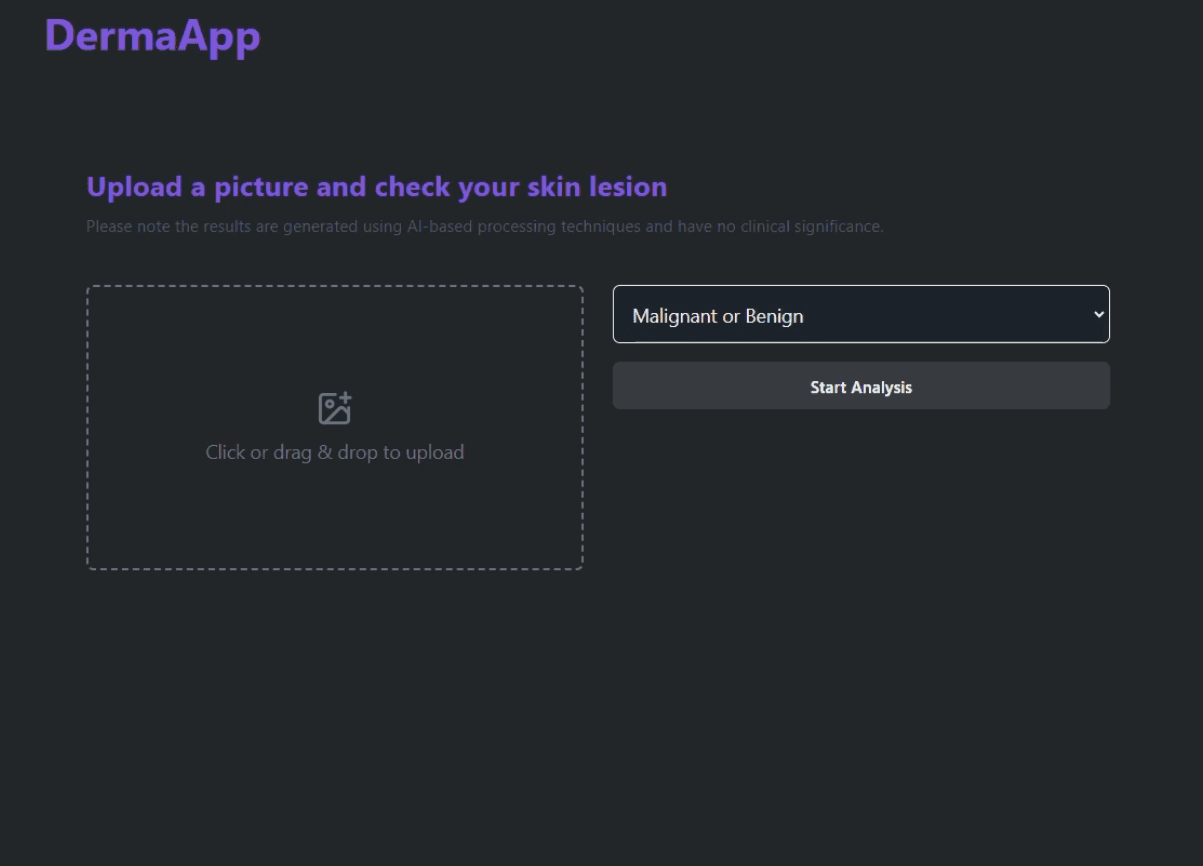Select the 'Malignant or Benign' option text
Screen dimensions: 1203x866
[718, 316]
